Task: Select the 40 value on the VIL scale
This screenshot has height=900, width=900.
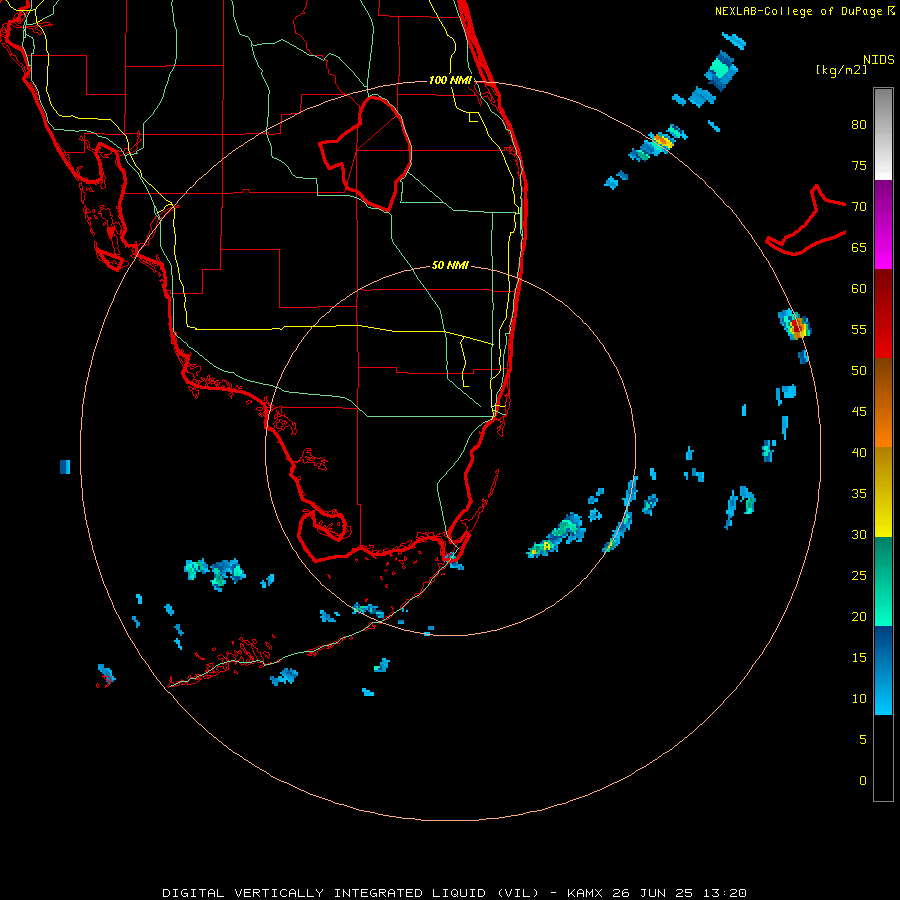Action: [x=859, y=452]
